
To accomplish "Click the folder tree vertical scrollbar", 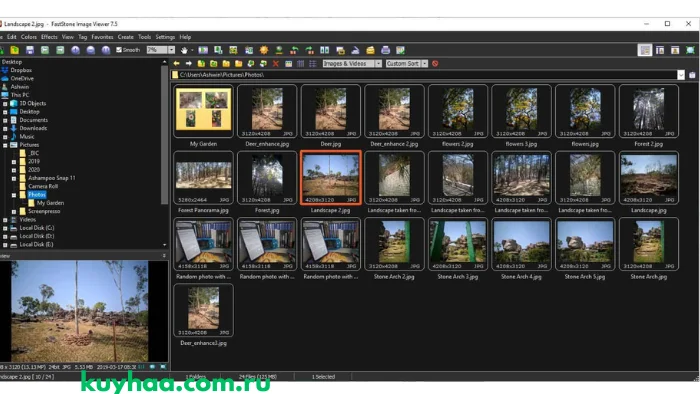I will [x=164, y=134].
